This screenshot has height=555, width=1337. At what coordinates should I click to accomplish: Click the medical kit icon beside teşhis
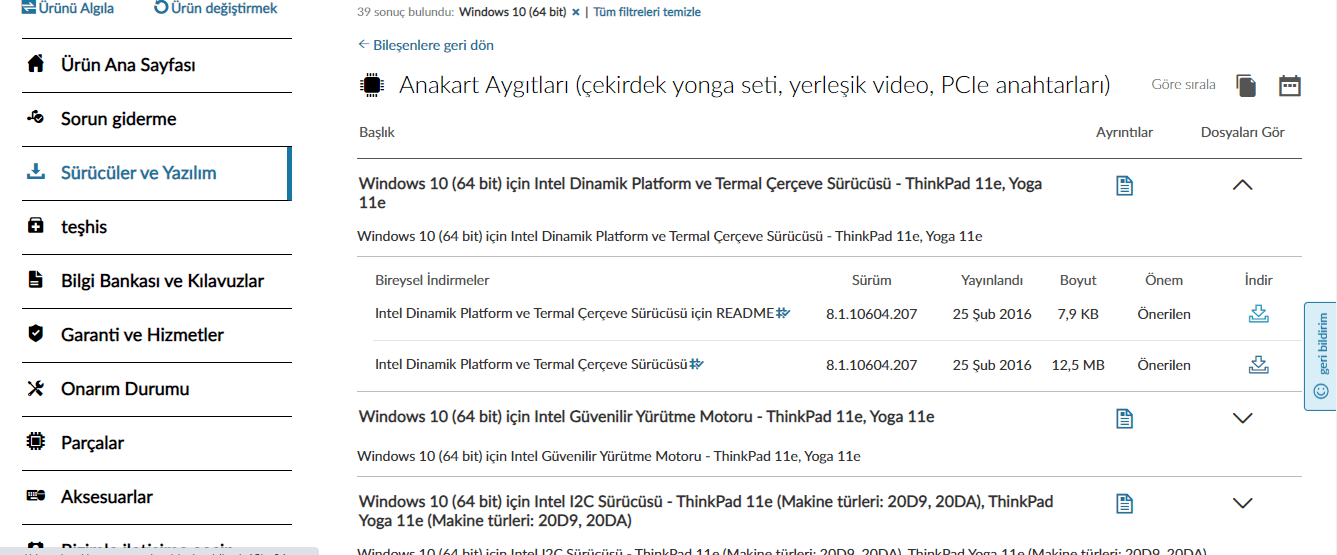click(x=36, y=226)
